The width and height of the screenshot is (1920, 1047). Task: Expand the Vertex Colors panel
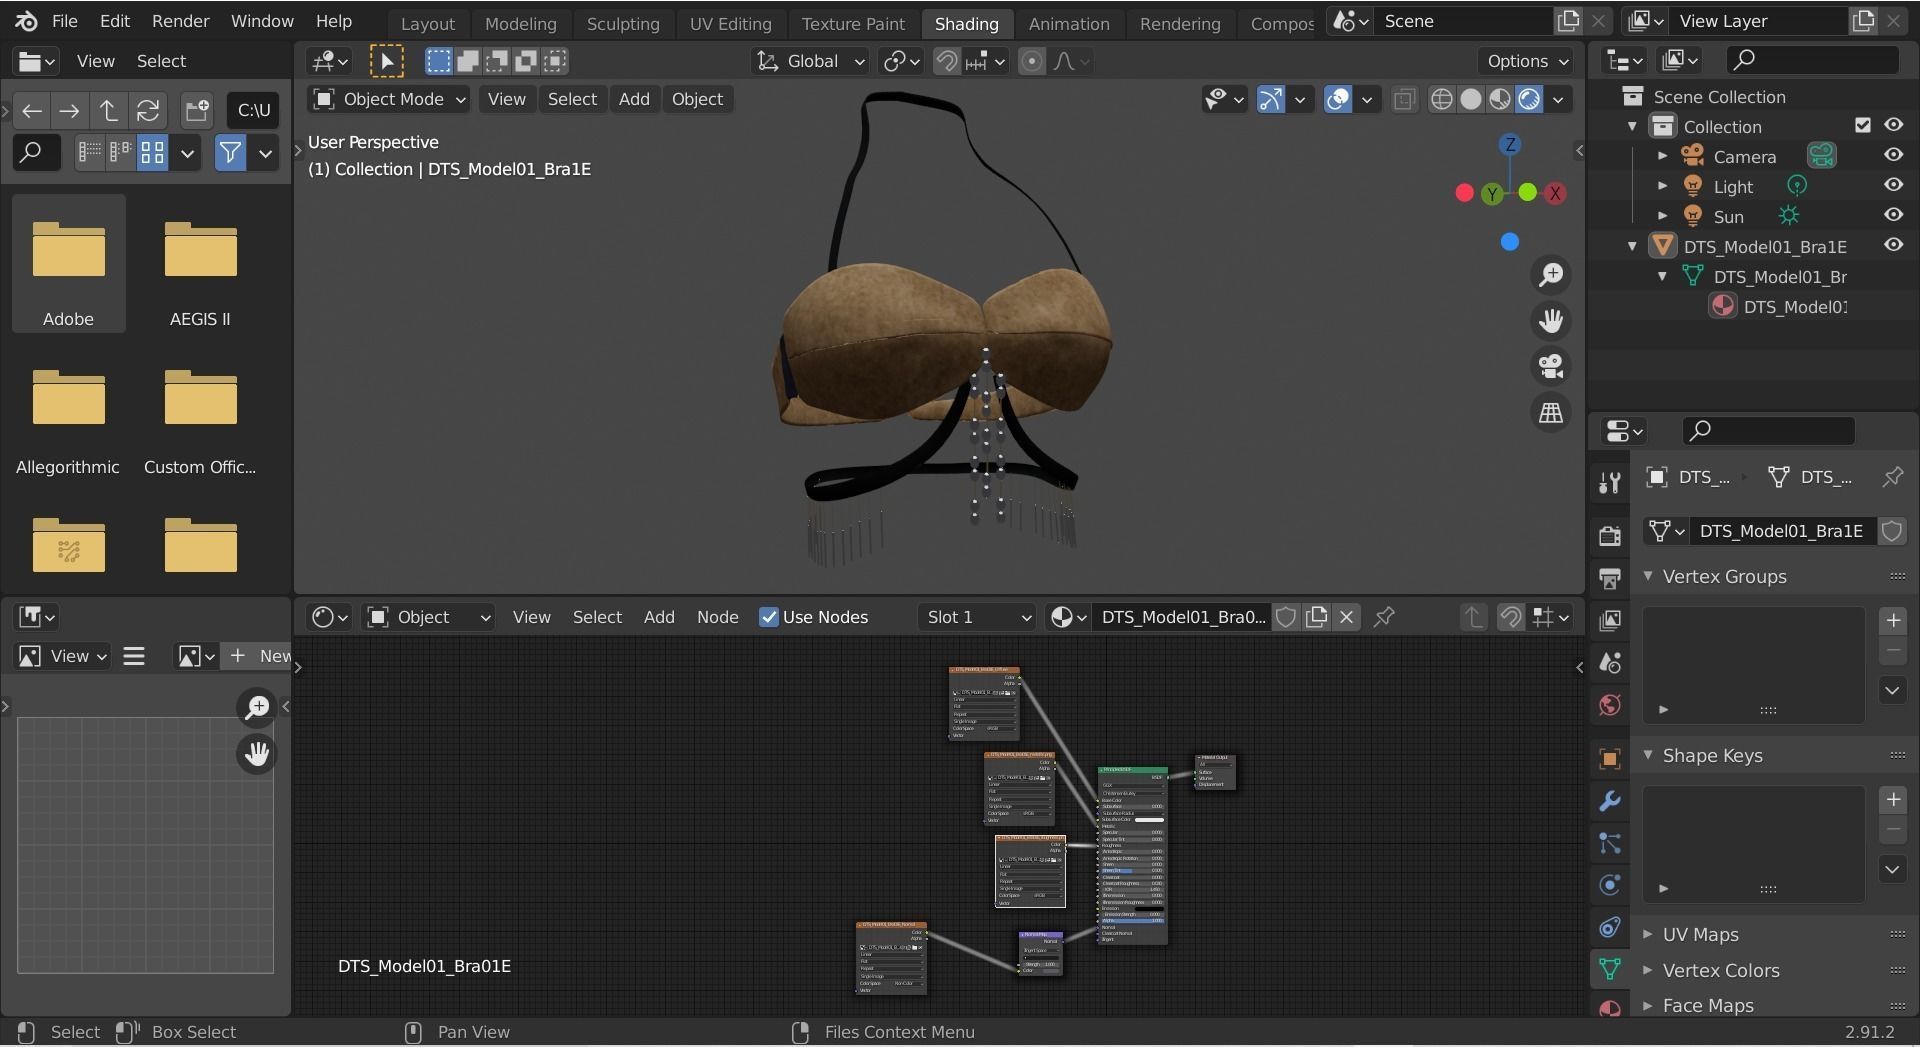pyautogui.click(x=1648, y=970)
